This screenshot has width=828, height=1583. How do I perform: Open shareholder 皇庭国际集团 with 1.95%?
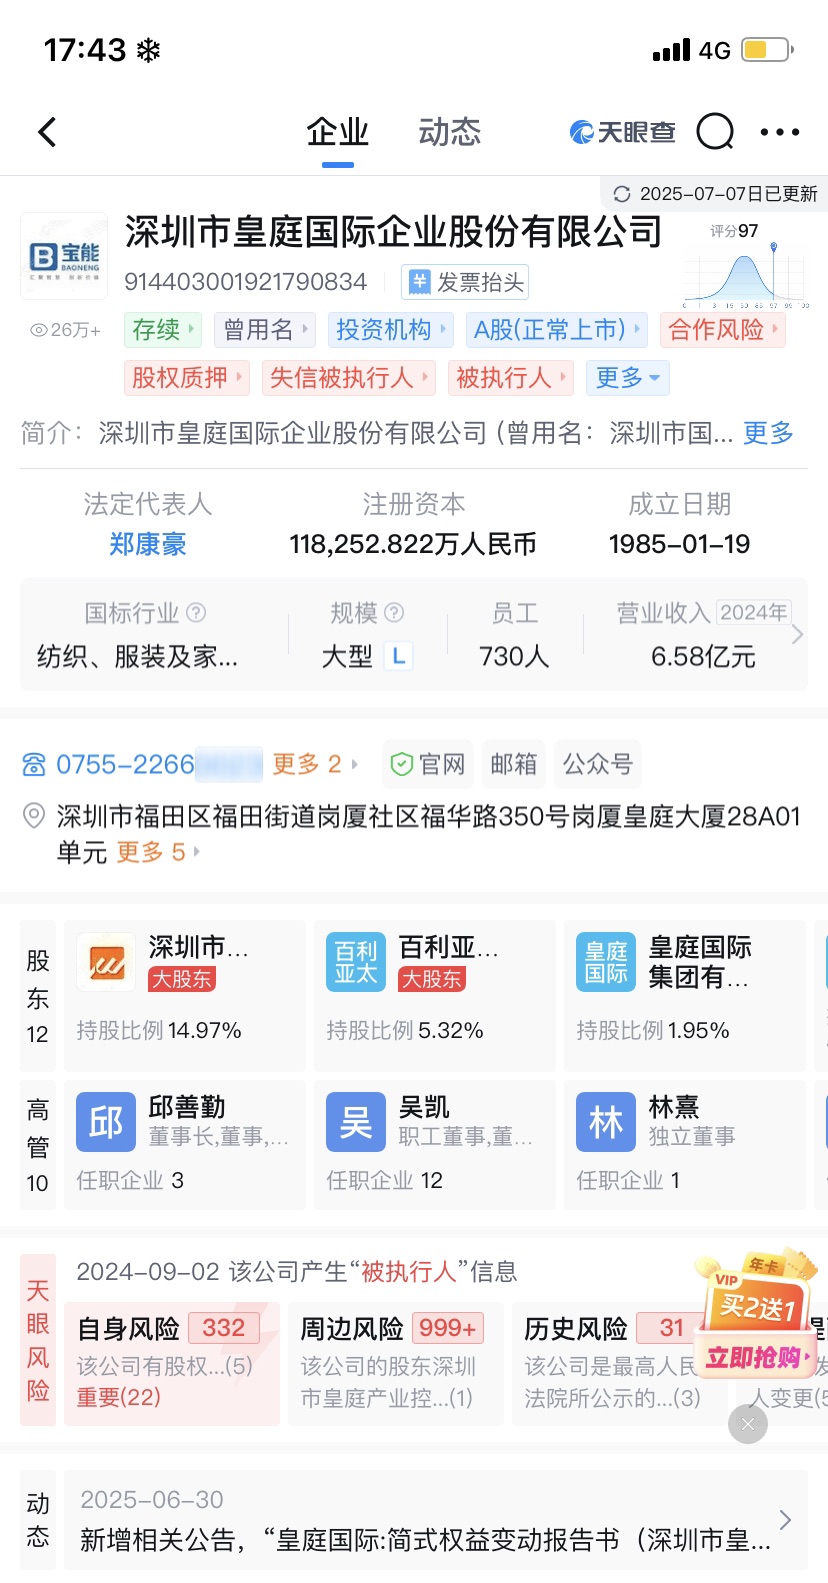click(x=685, y=995)
